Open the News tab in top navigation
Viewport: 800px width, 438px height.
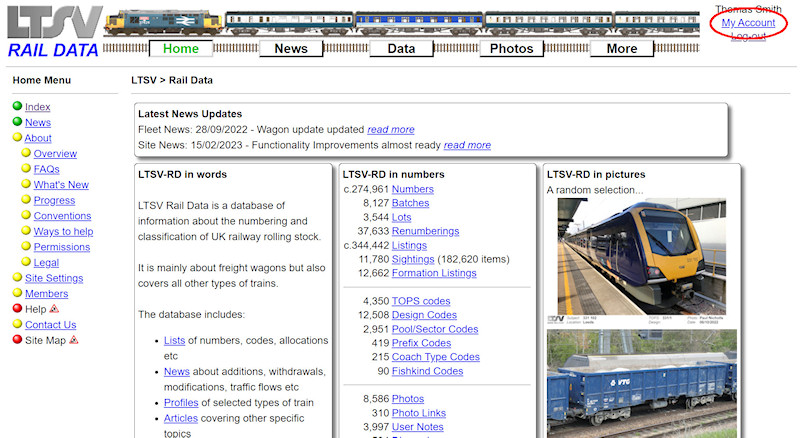290,48
